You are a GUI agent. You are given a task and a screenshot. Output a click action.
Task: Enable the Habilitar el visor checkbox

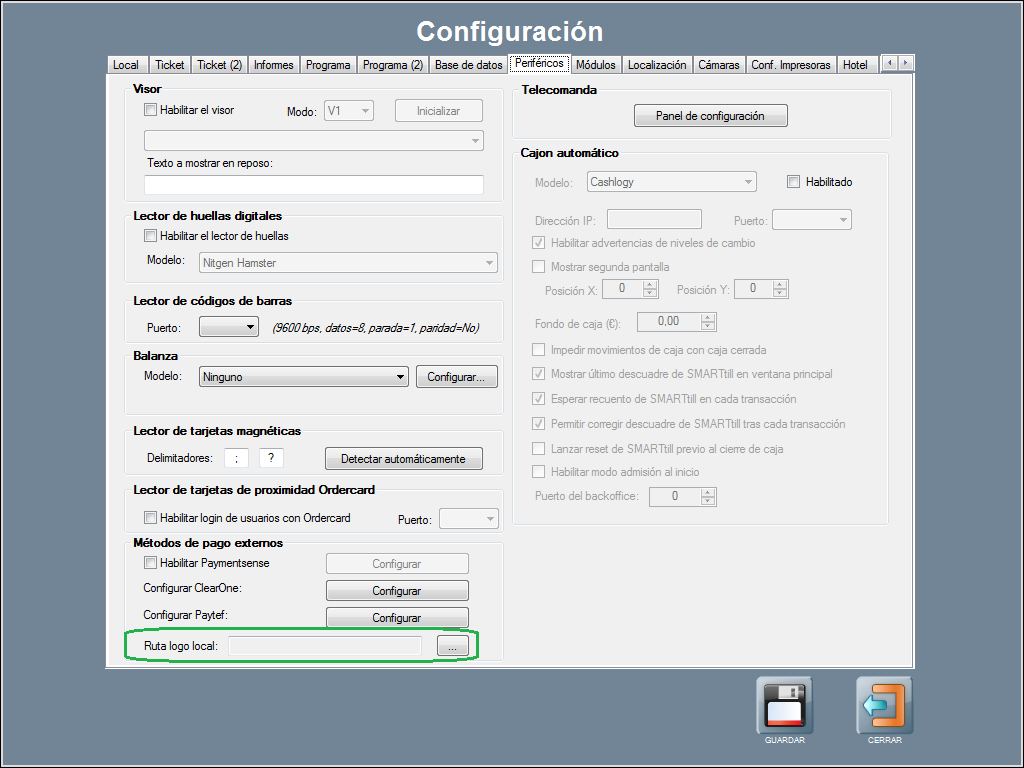click(151, 110)
